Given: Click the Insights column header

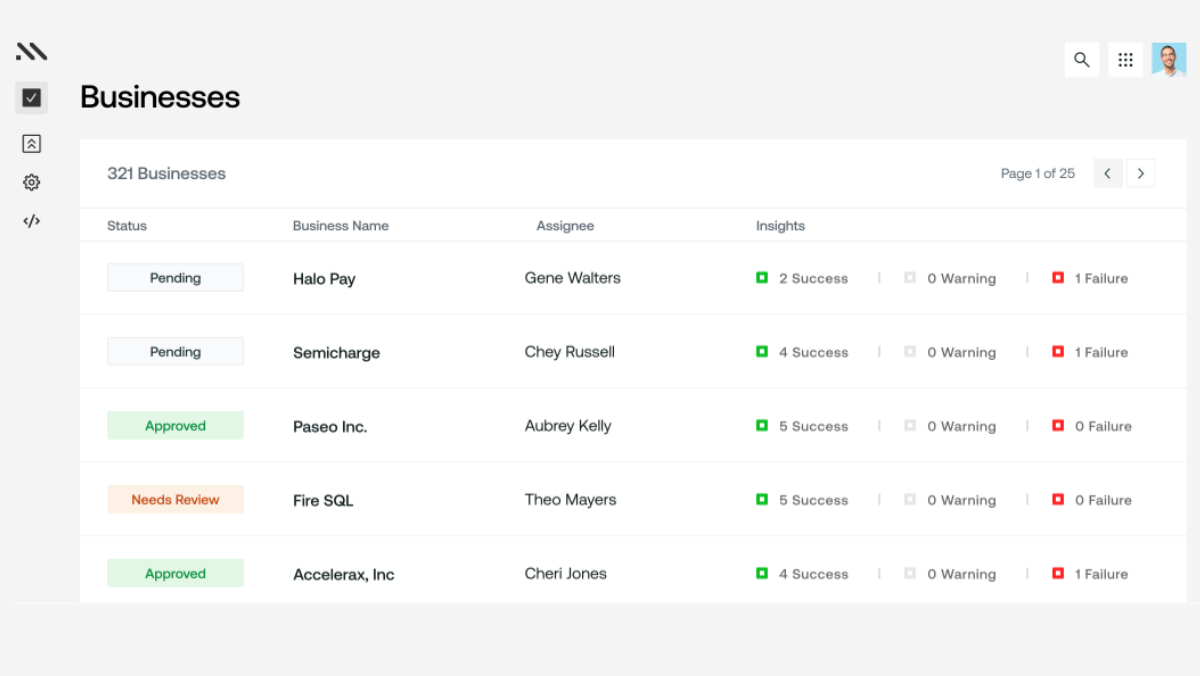Looking at the screenshot, I should pyautogui.click(x=780, y=225).
